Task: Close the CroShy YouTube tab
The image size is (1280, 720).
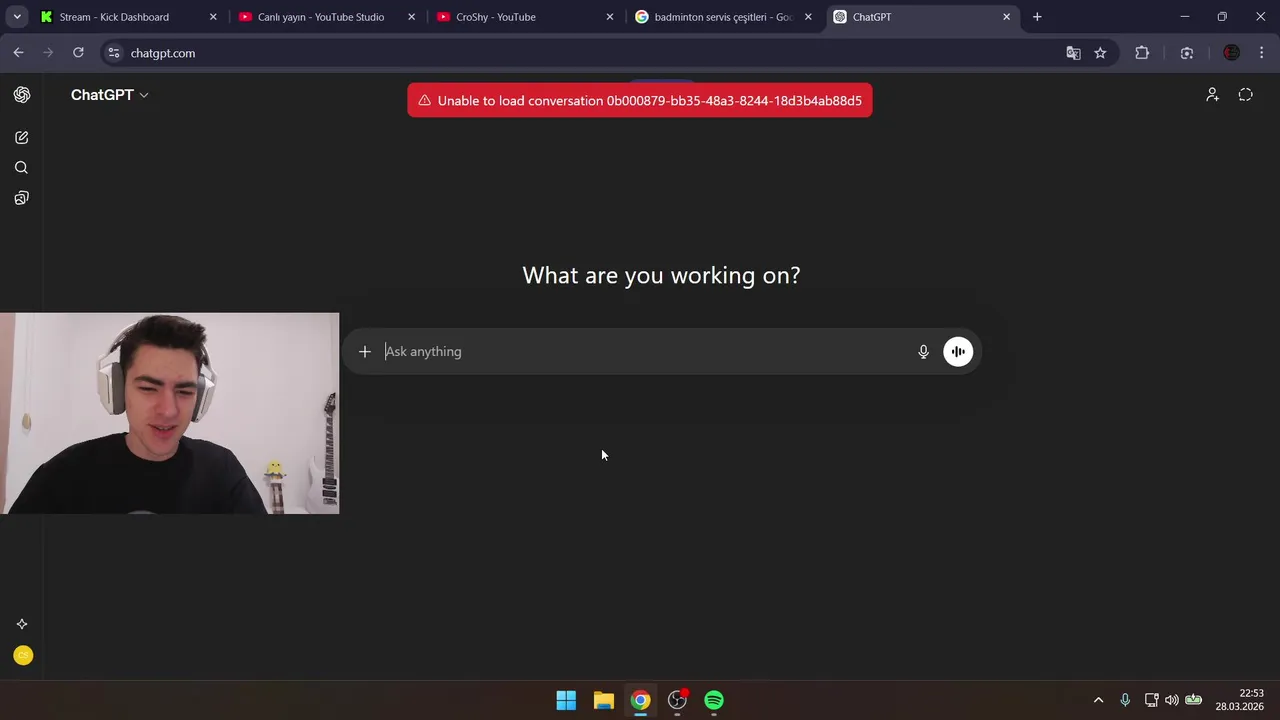Action: click(x=610, y=17)
